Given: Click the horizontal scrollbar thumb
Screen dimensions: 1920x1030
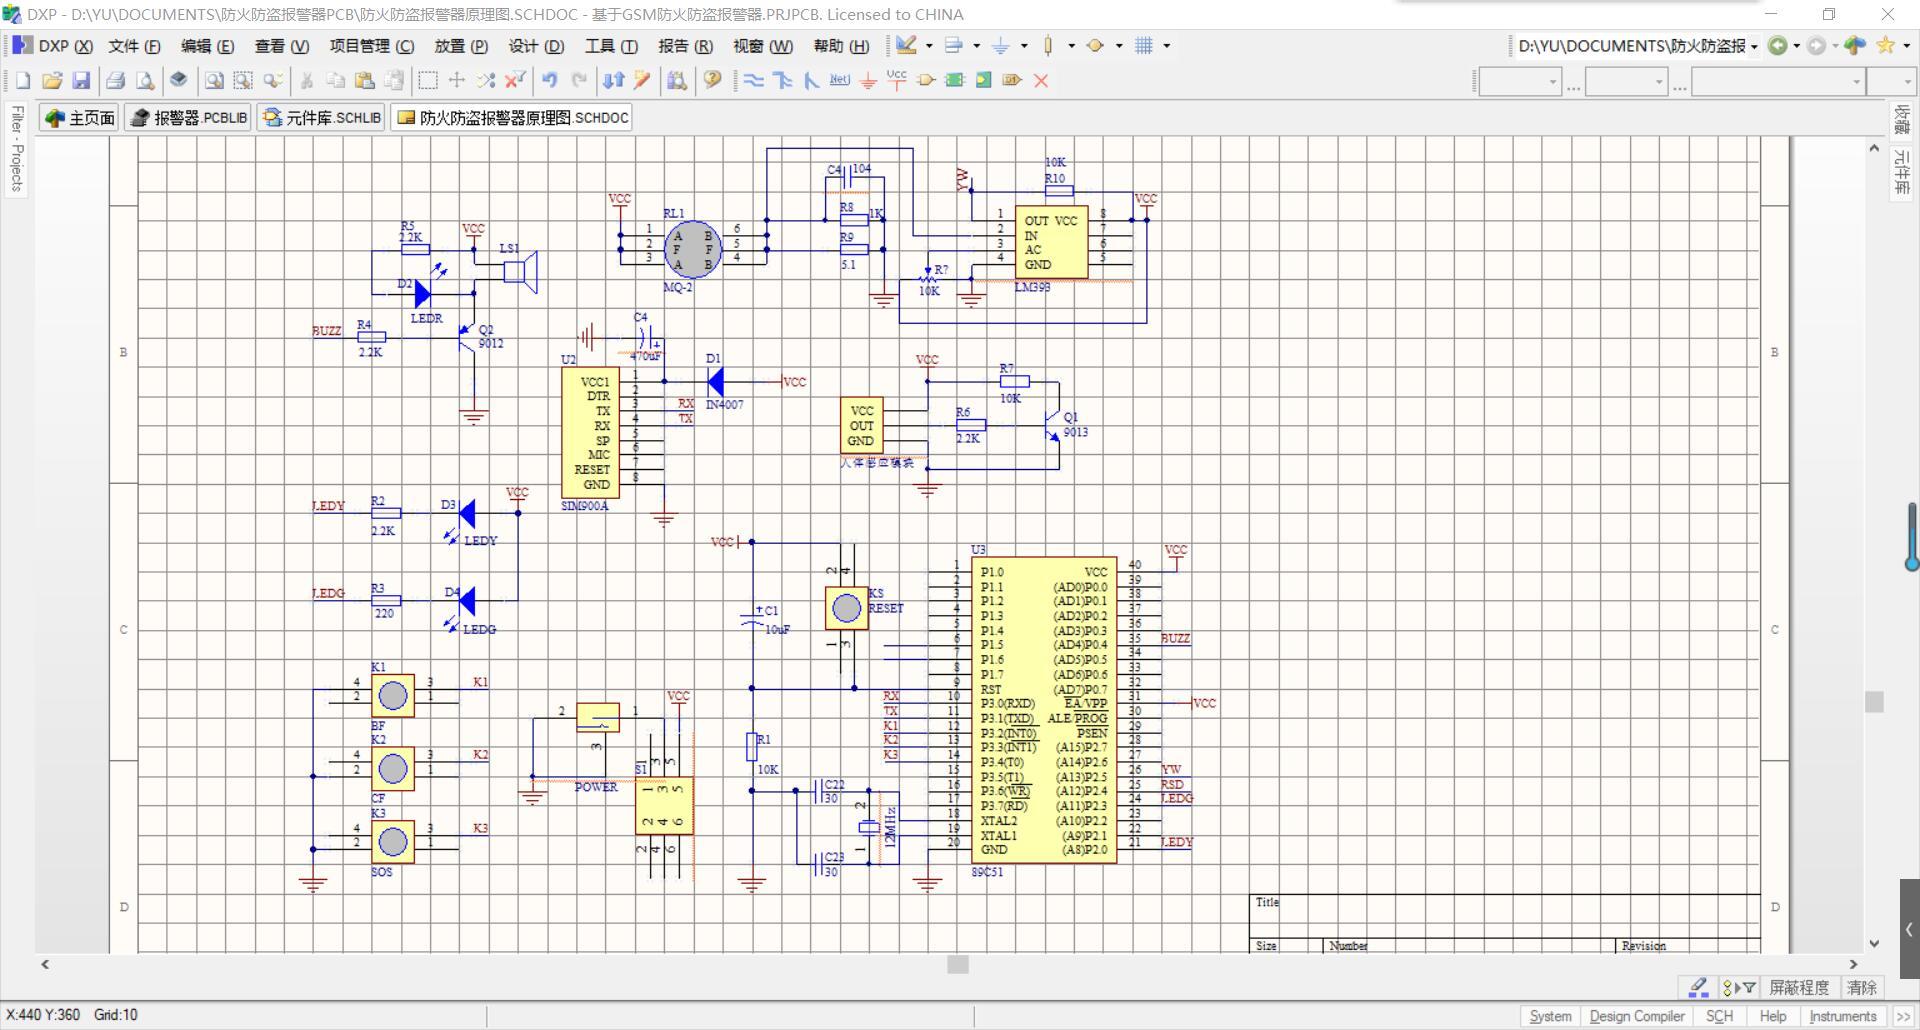Looking at the screenshot, I should [x=958, y=964].
